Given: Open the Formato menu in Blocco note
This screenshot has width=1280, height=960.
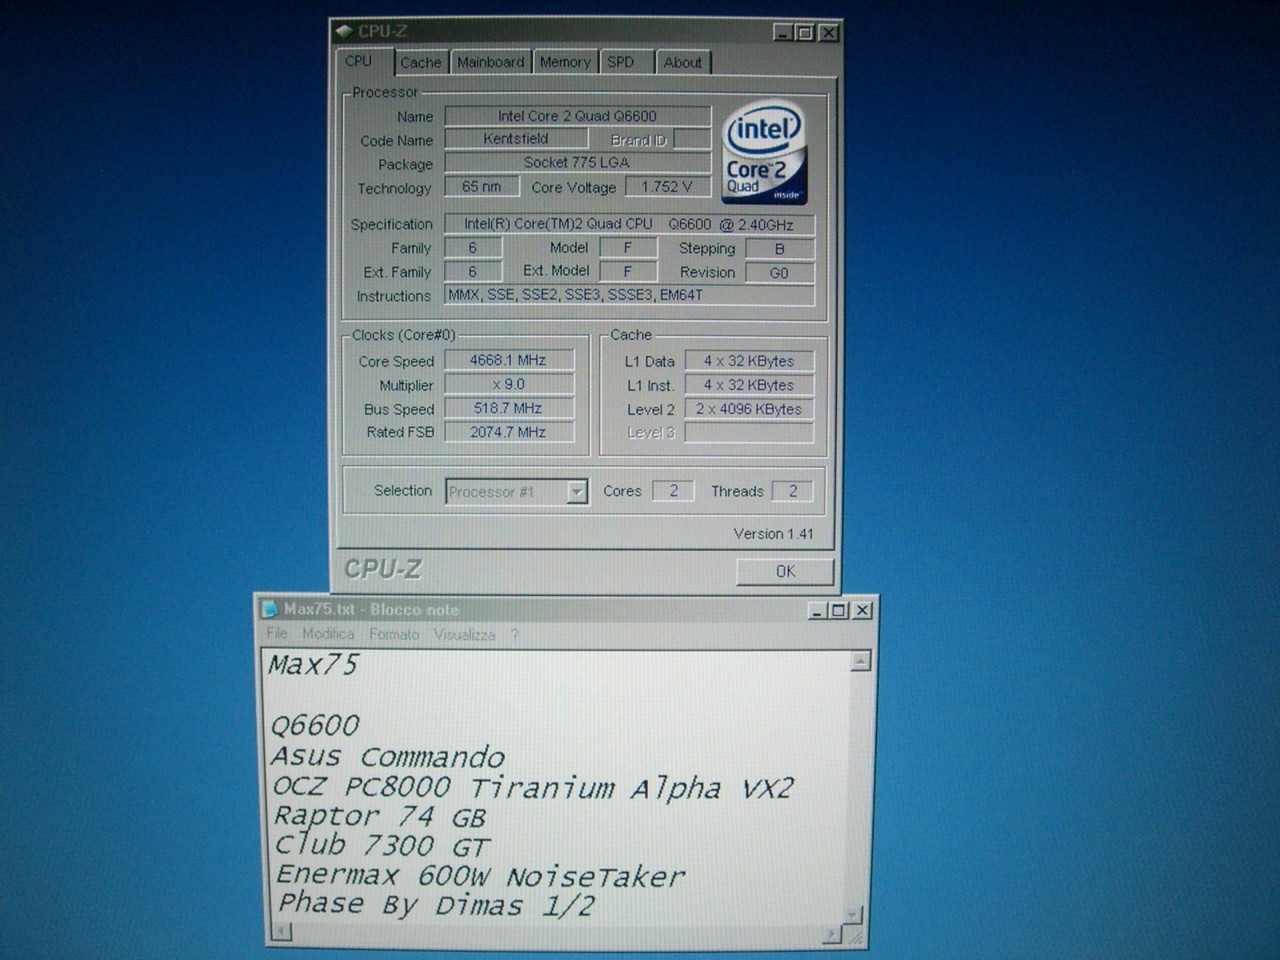Looking at the screenshot, I should (x=394, y=634).
